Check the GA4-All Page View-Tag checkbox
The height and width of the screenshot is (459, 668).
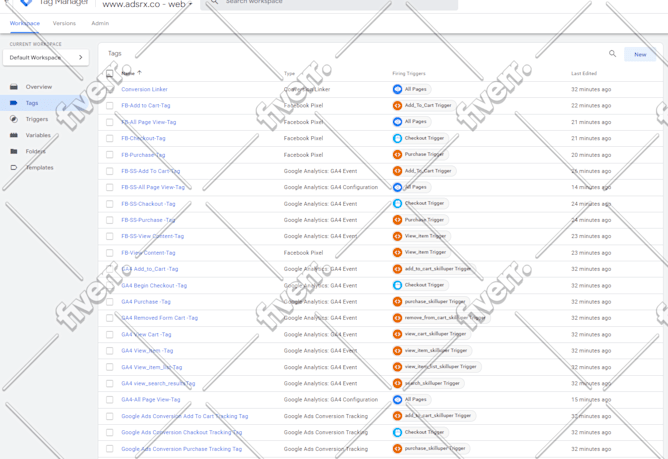point(109,399)
